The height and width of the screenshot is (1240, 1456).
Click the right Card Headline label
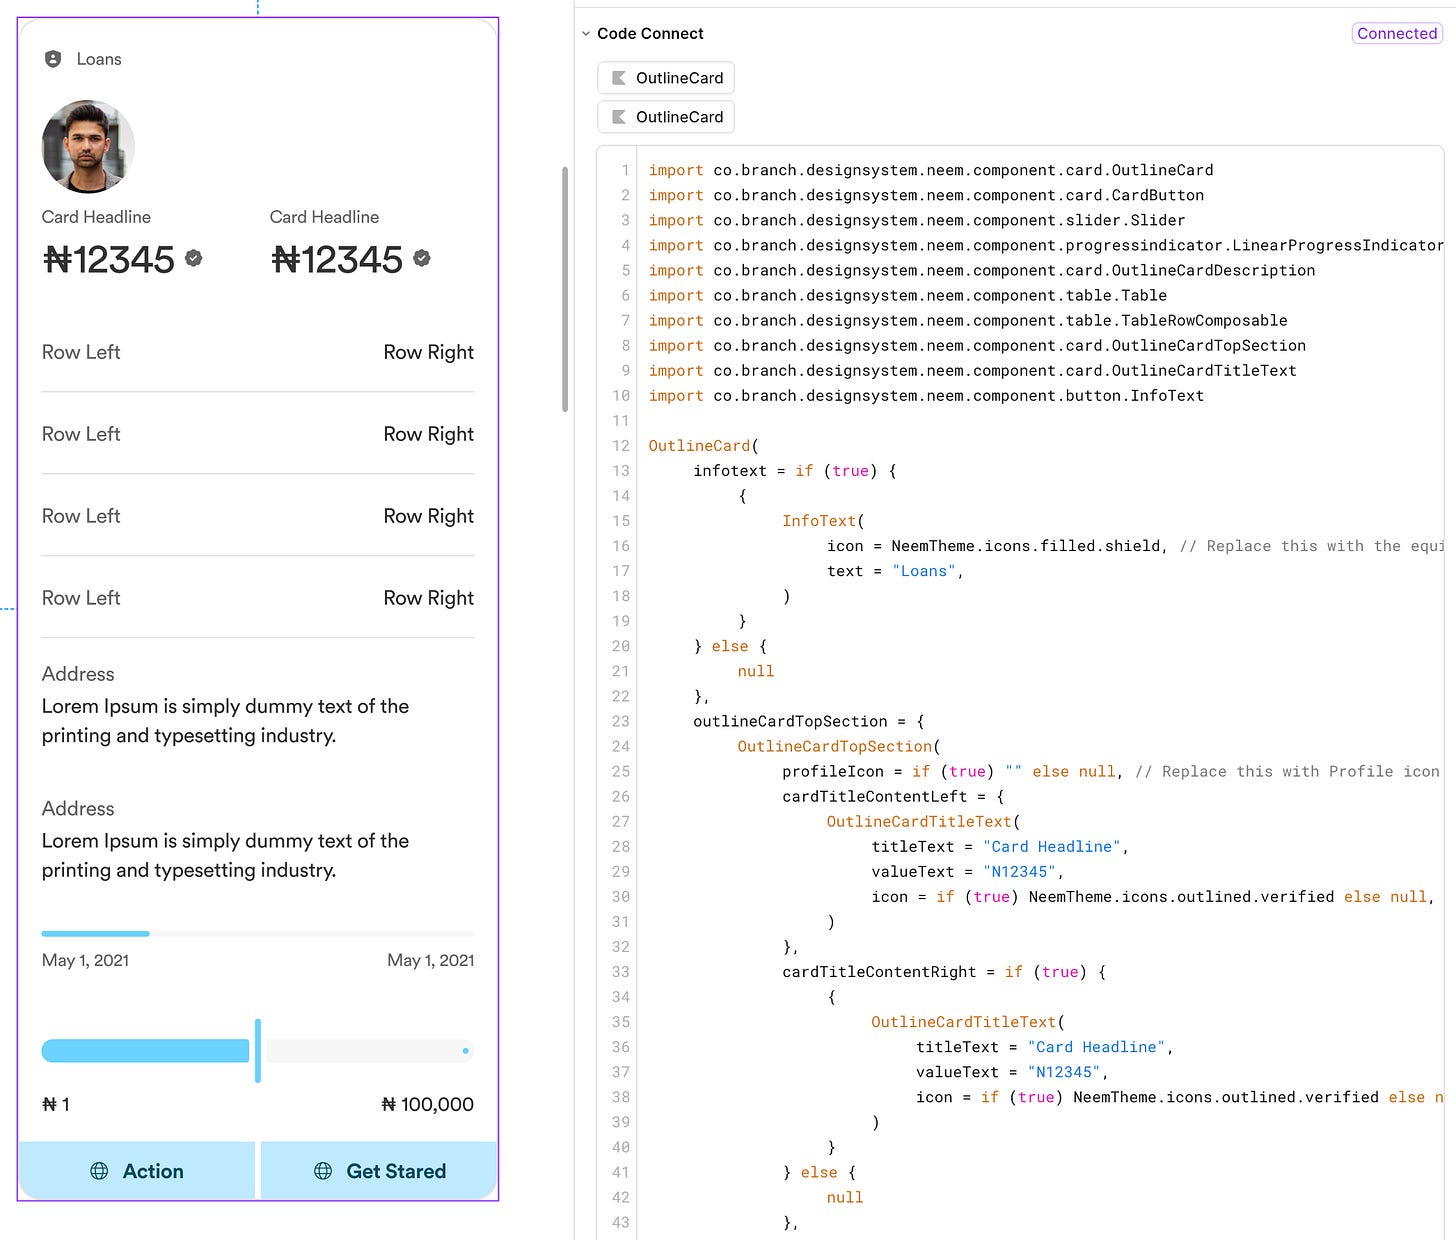click(x=324, y=217)
